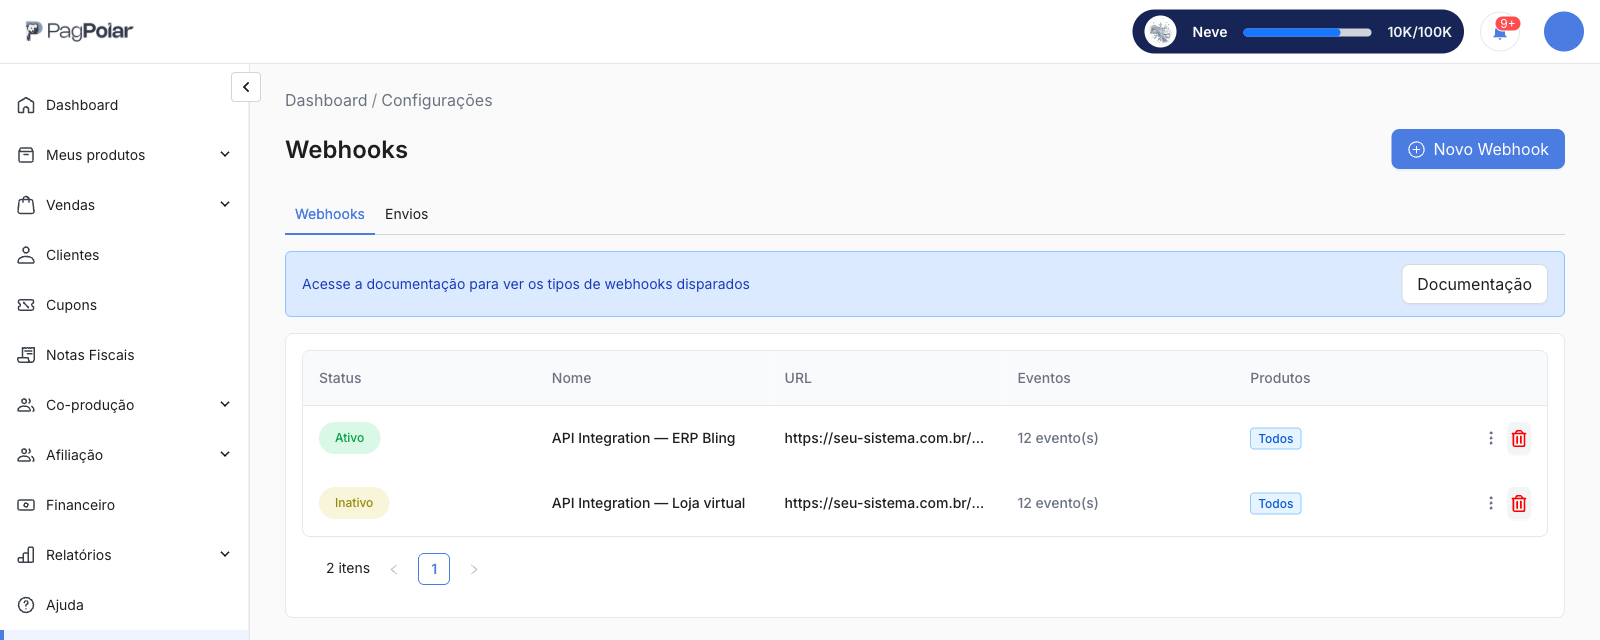
Task: Expand the Meus produtos submenu chevron
Action: [x=225, y=154]
